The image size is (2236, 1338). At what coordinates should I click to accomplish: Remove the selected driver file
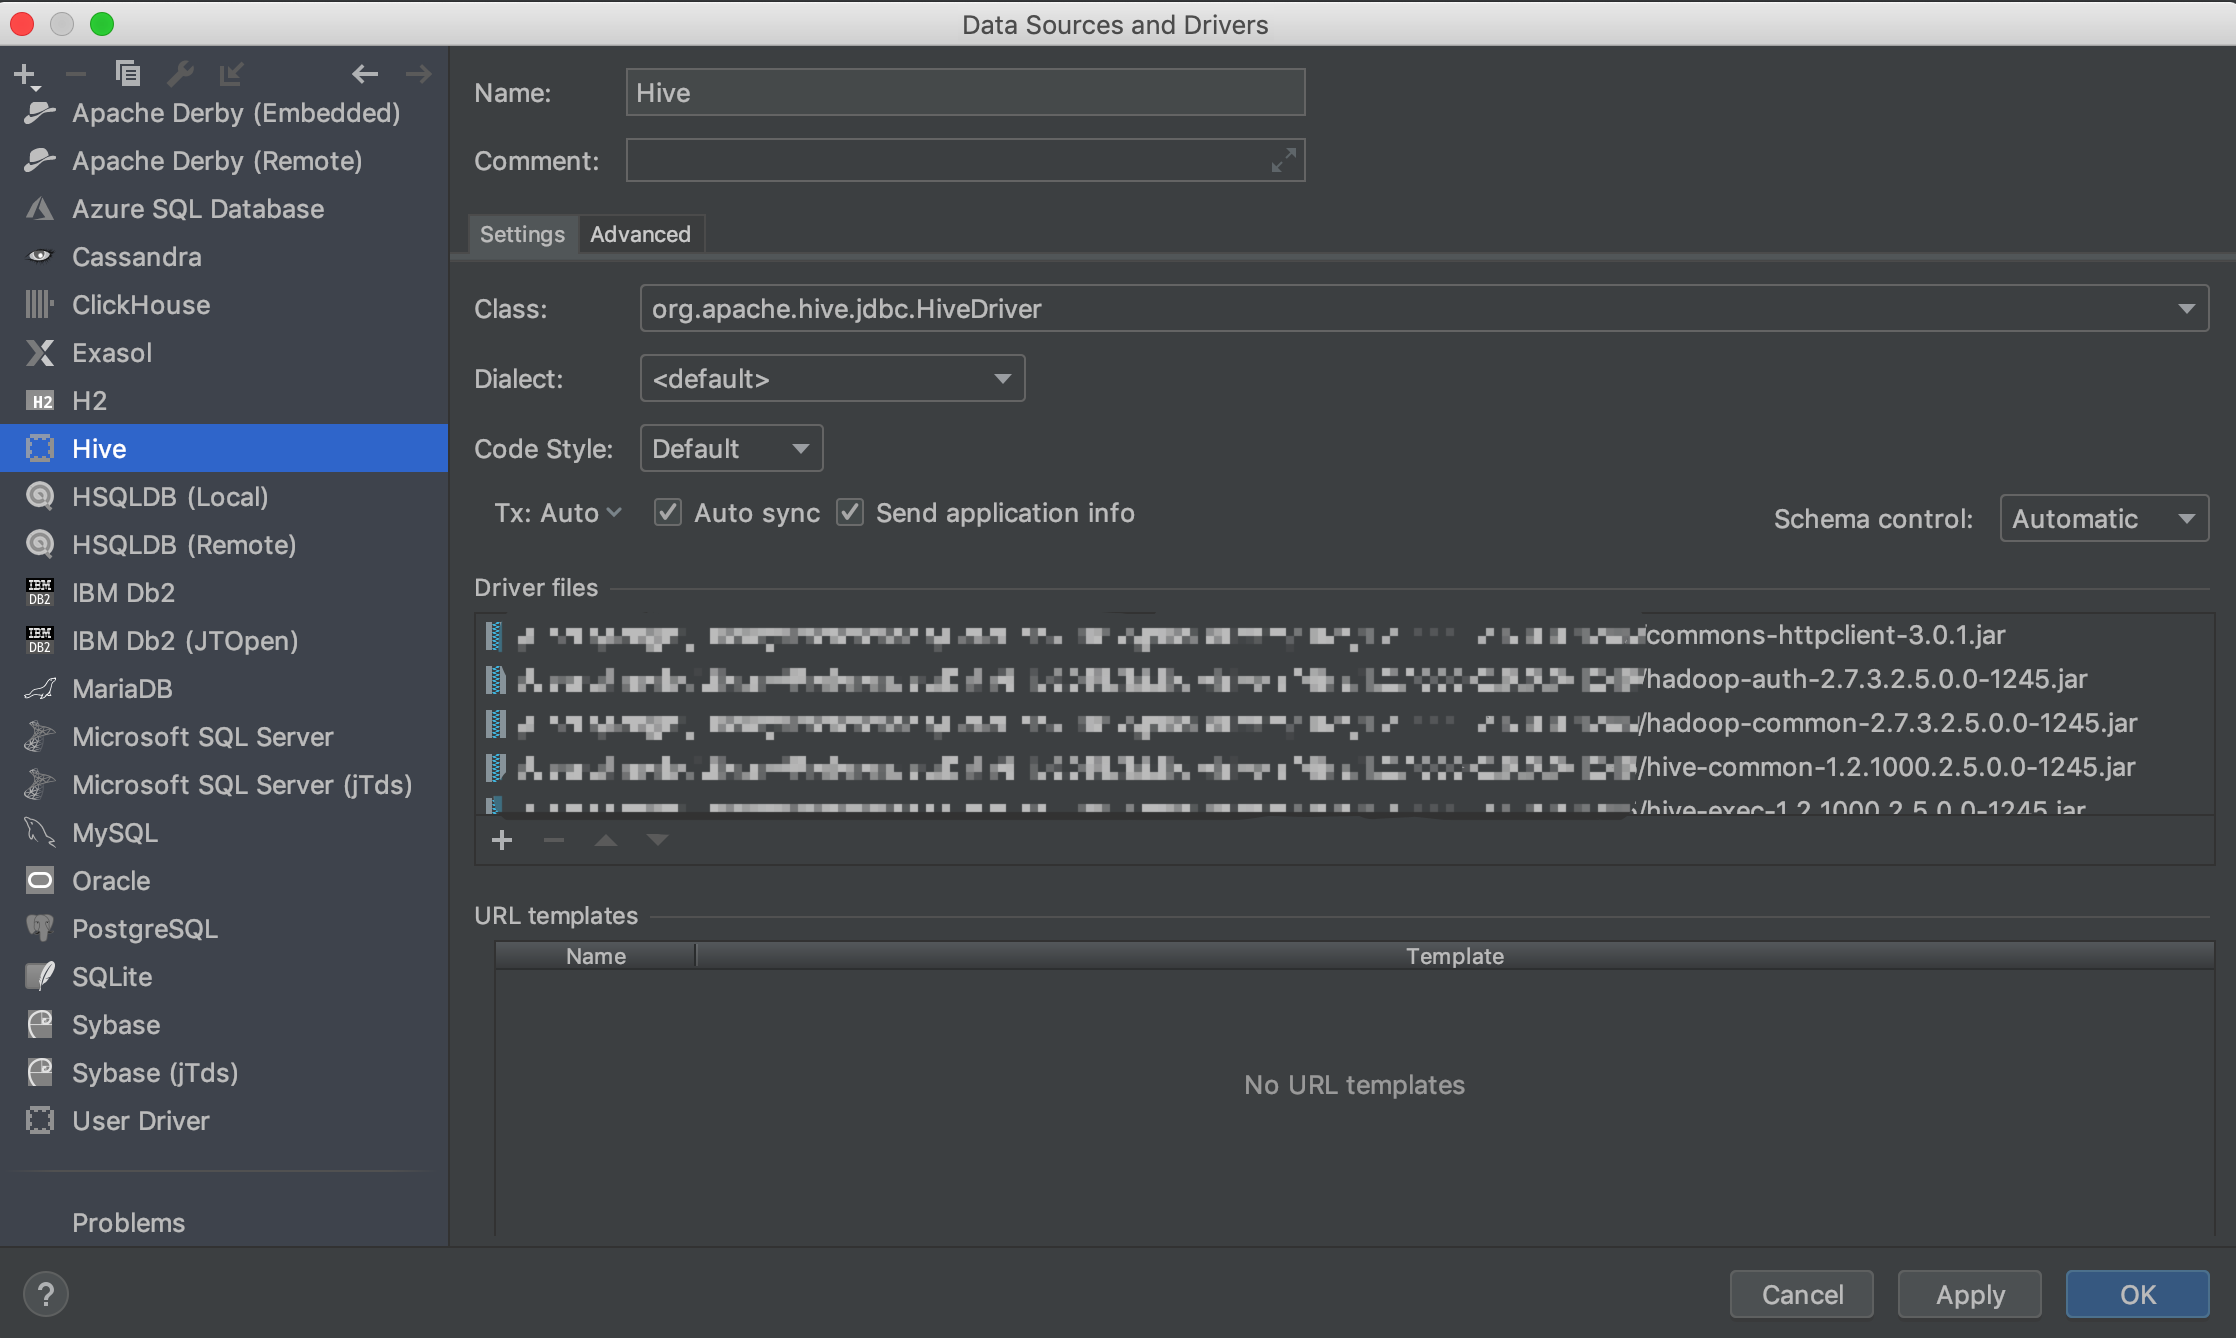(x=554, y=840)
